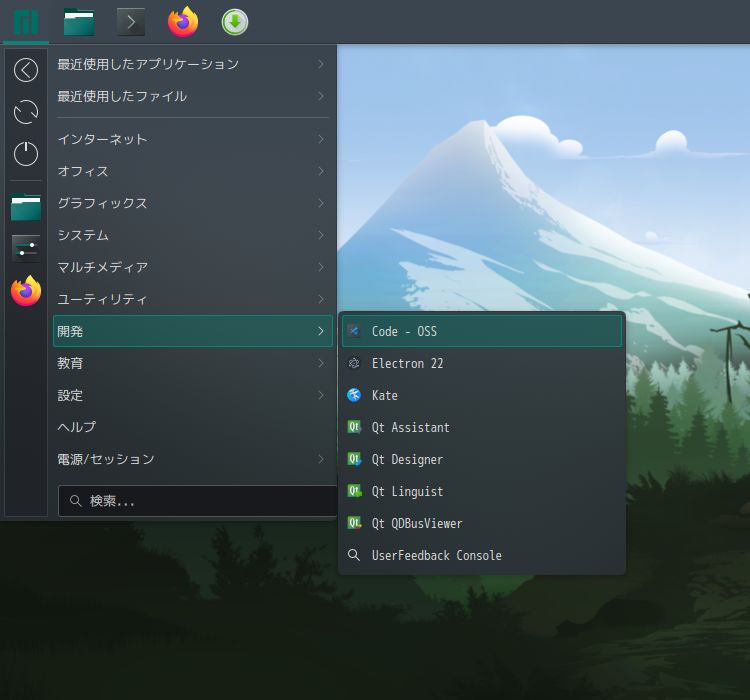Launch Code - OSS from submenu
Viewport: 750px width, 700px height.
pos(482,331)
